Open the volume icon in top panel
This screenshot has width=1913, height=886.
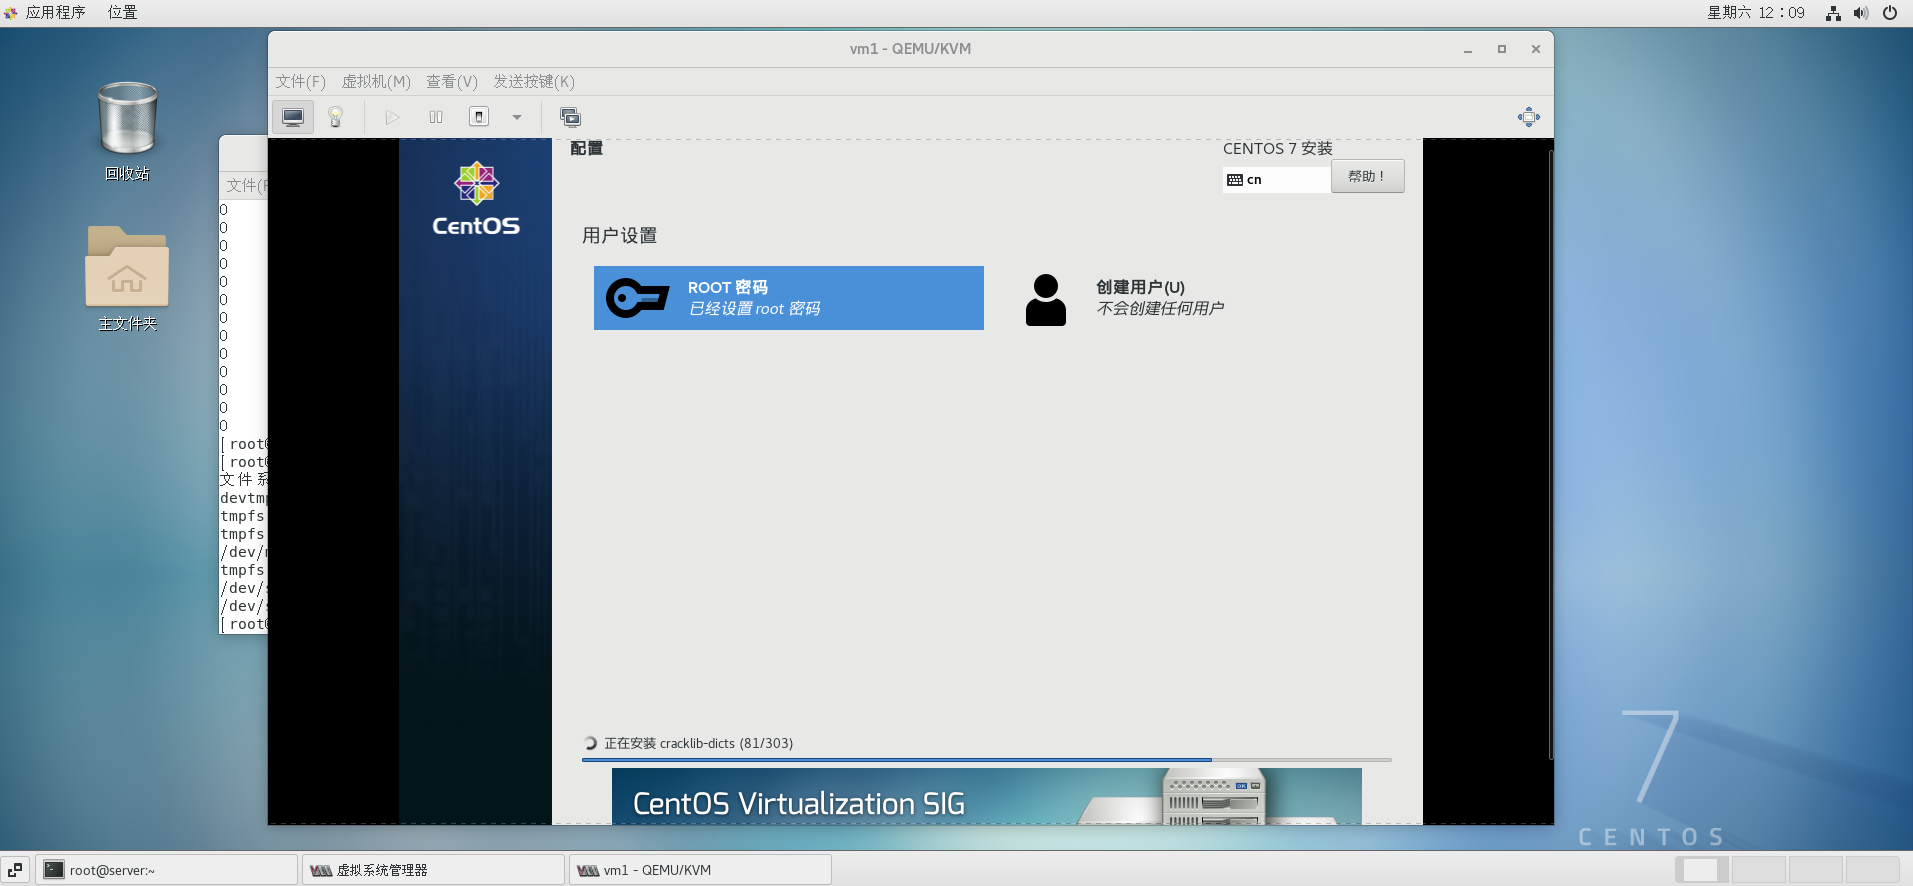[1861, 13]
